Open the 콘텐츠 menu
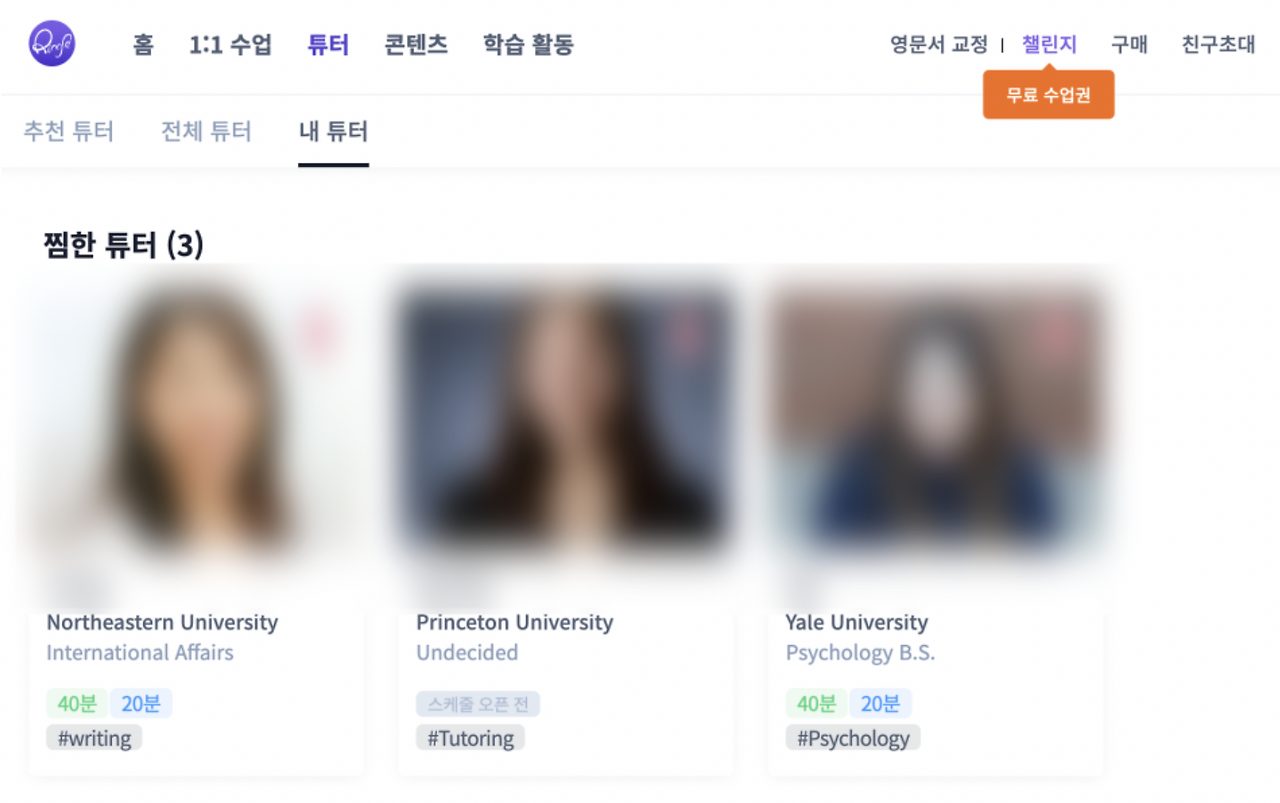Screen dimensions: 1280x803 [416, 45]
